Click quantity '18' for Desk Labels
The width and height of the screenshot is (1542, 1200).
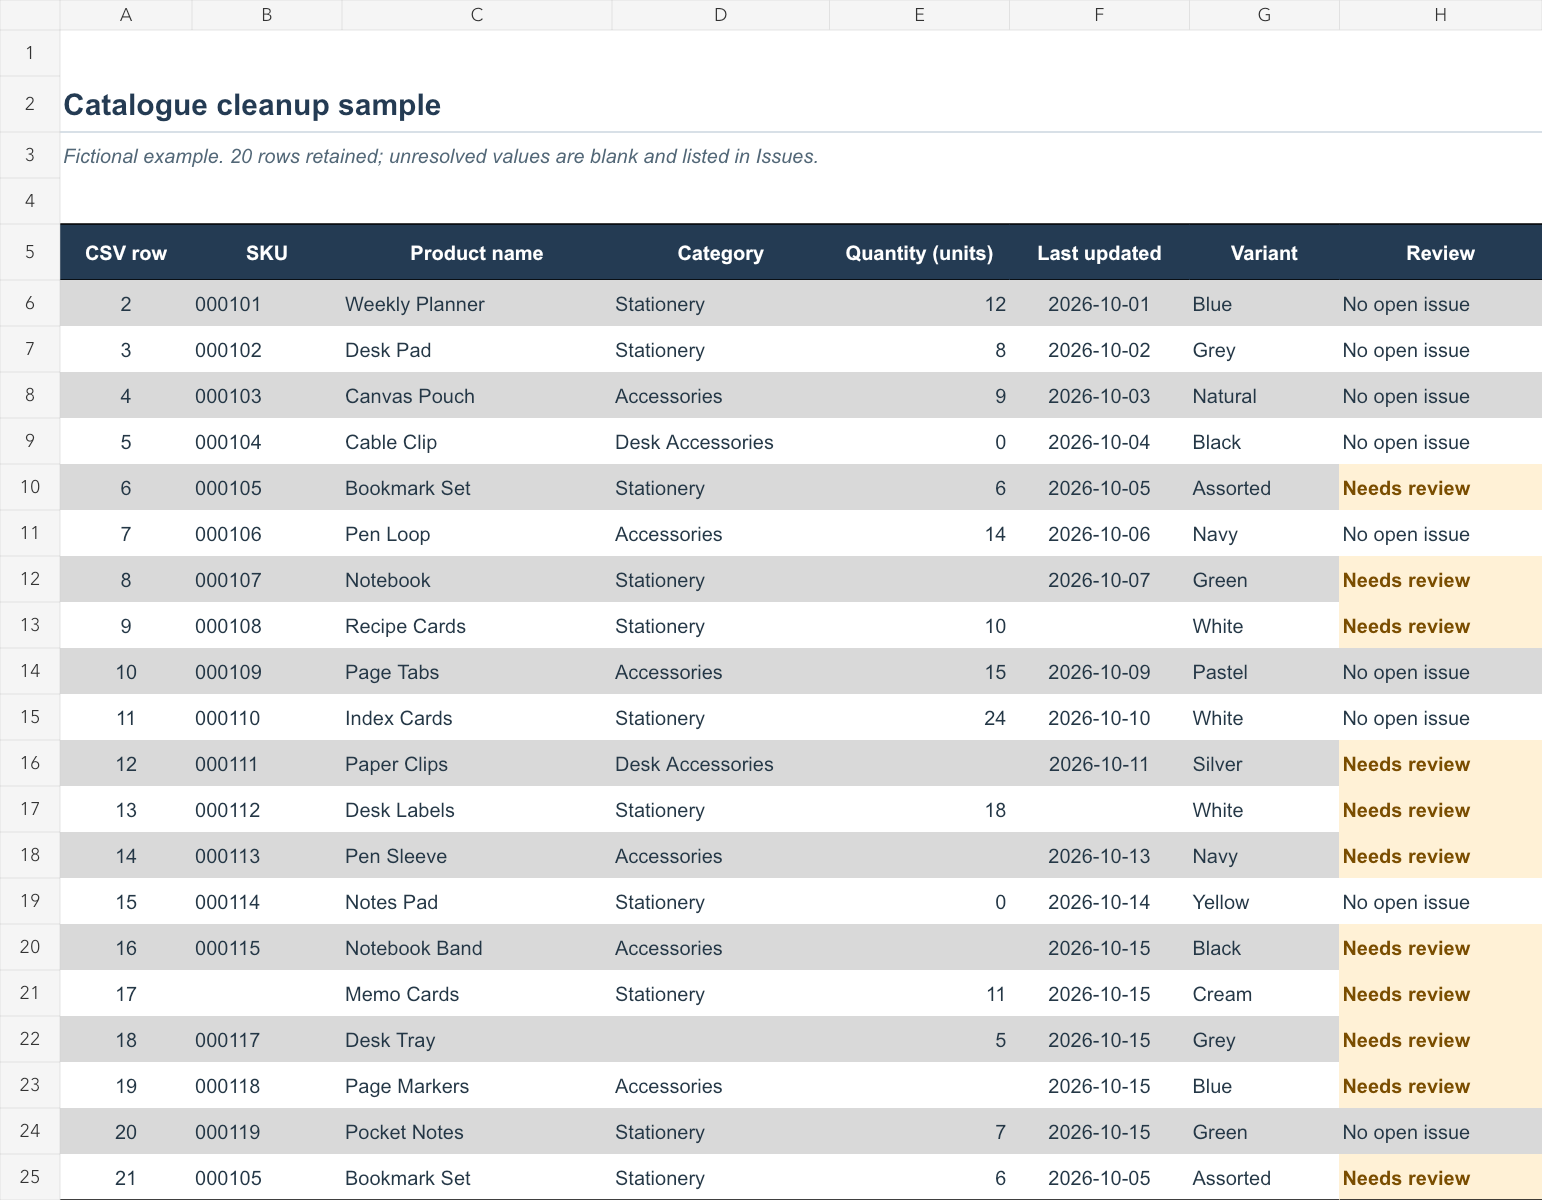click(x=920, y=810)
